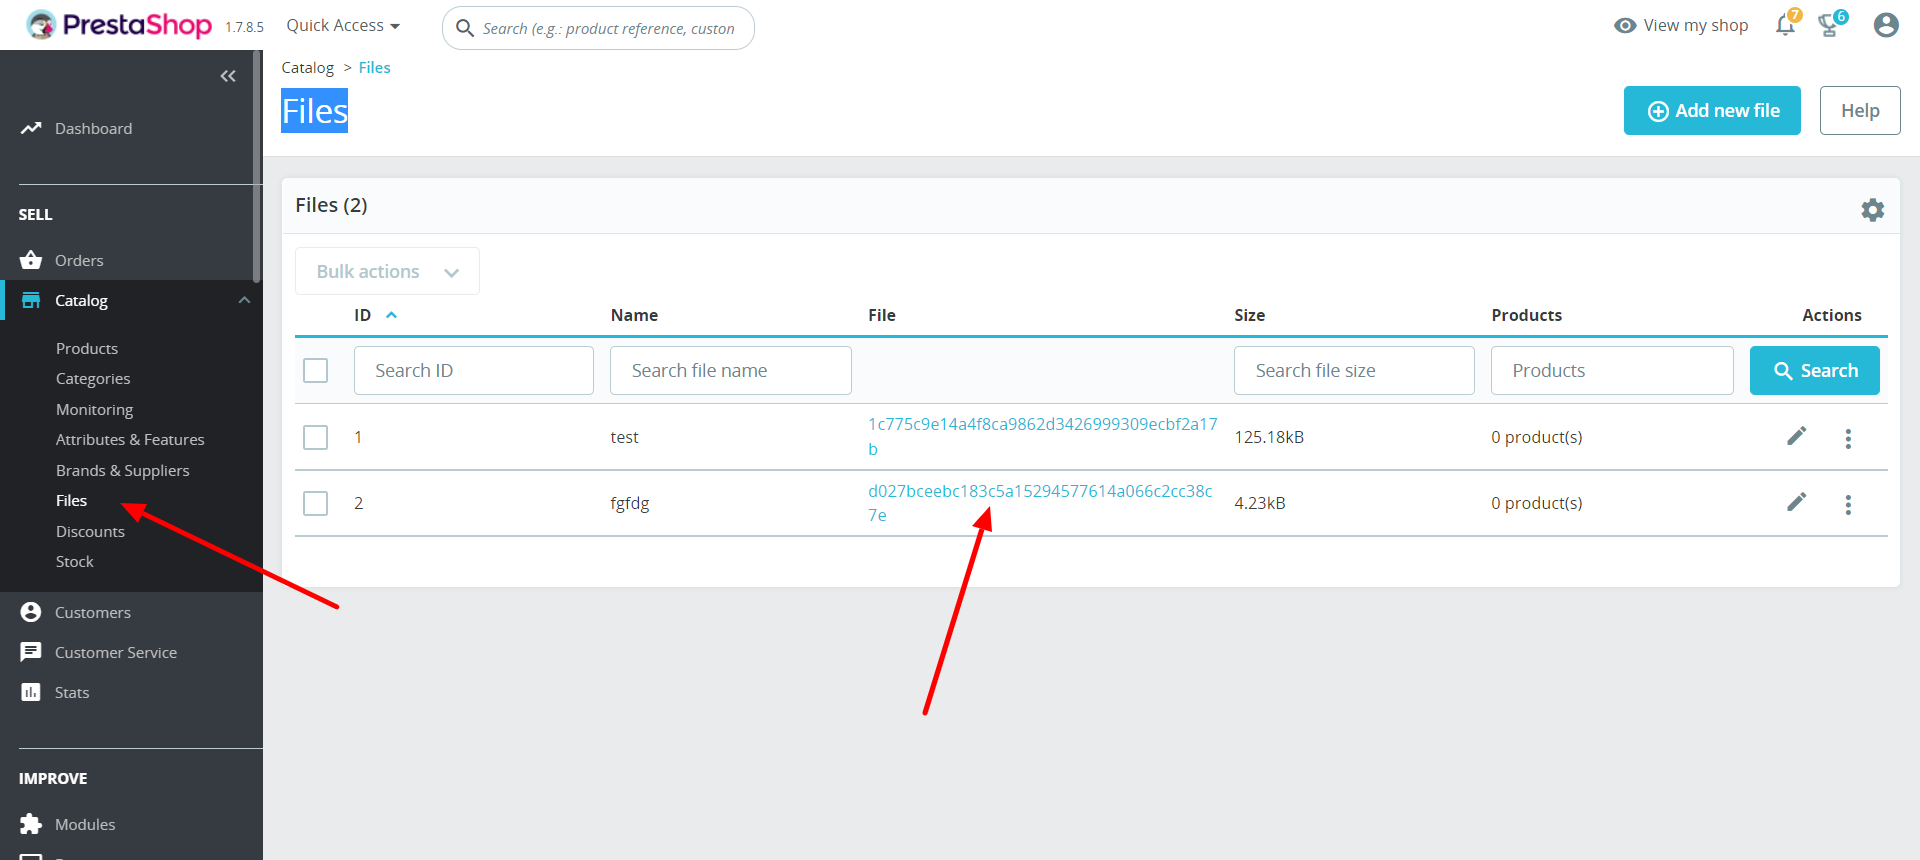Click the Catalog breadcrumb link
The width and height of the screenshot is (1920, 860).
pos(307,67)
